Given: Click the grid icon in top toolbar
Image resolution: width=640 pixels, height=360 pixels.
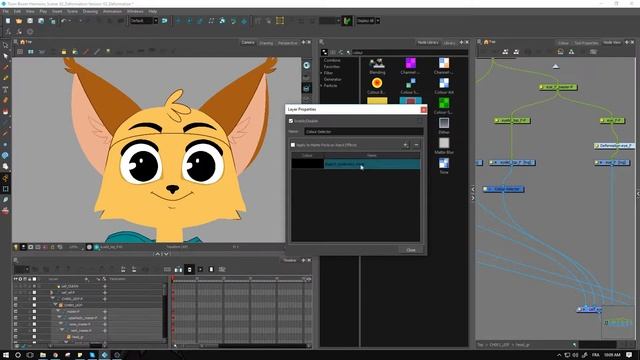Looking at the screenshot, I should tap(280, 21).
